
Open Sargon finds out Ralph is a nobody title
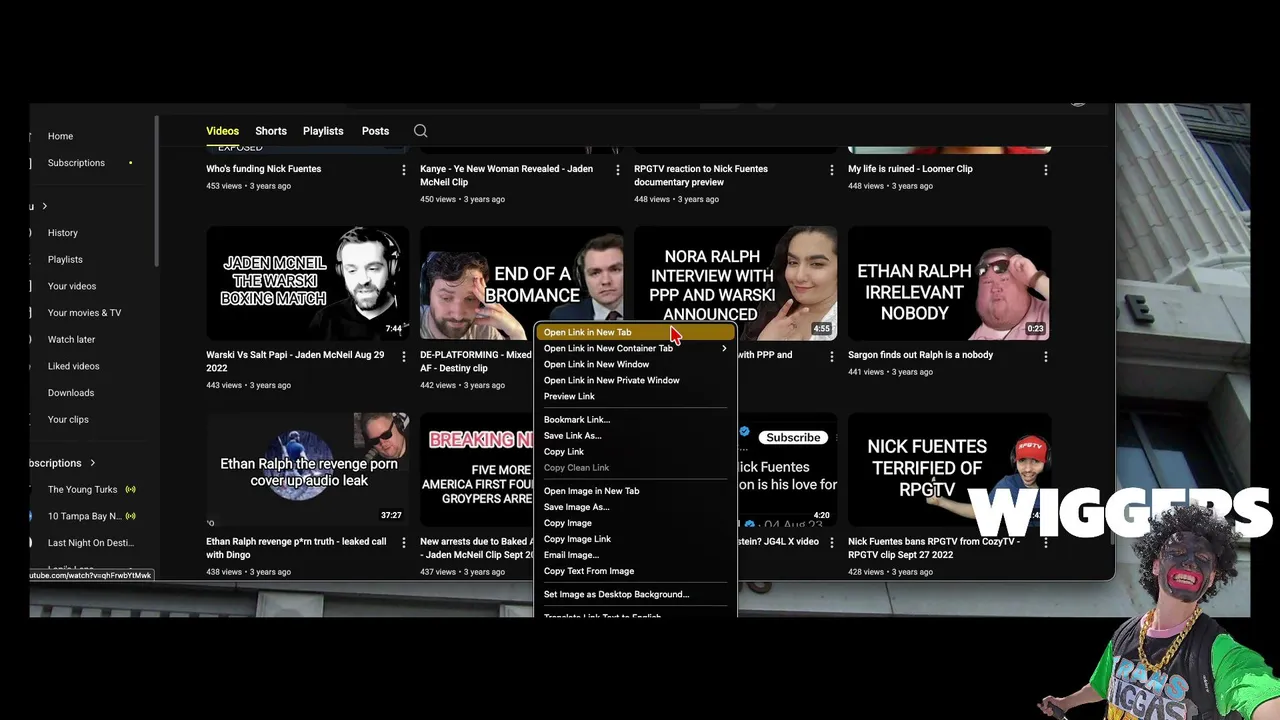[x=920, y=355]
